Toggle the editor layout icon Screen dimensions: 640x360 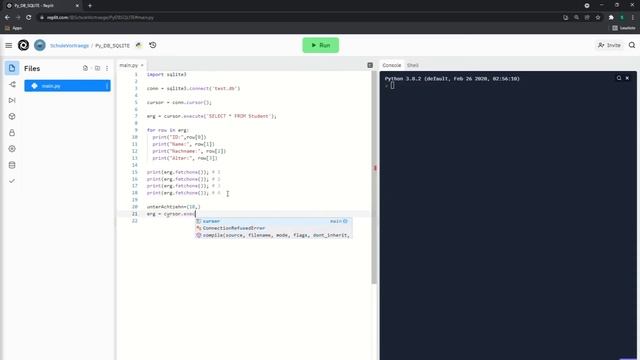point(370,65)
